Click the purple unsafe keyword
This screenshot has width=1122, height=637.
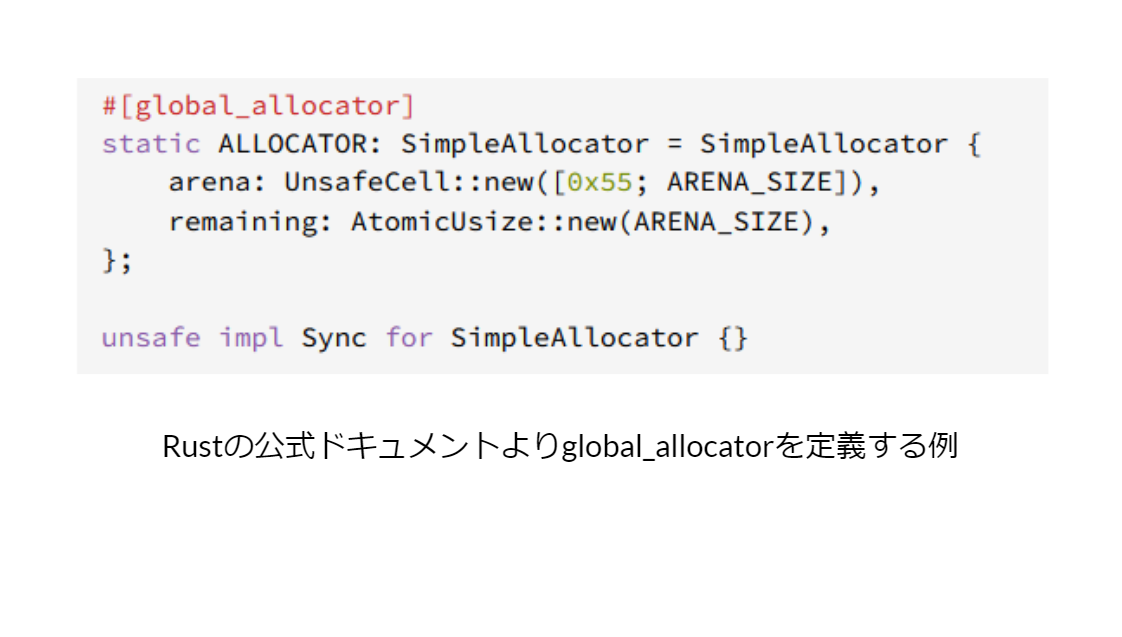(151, 338)
